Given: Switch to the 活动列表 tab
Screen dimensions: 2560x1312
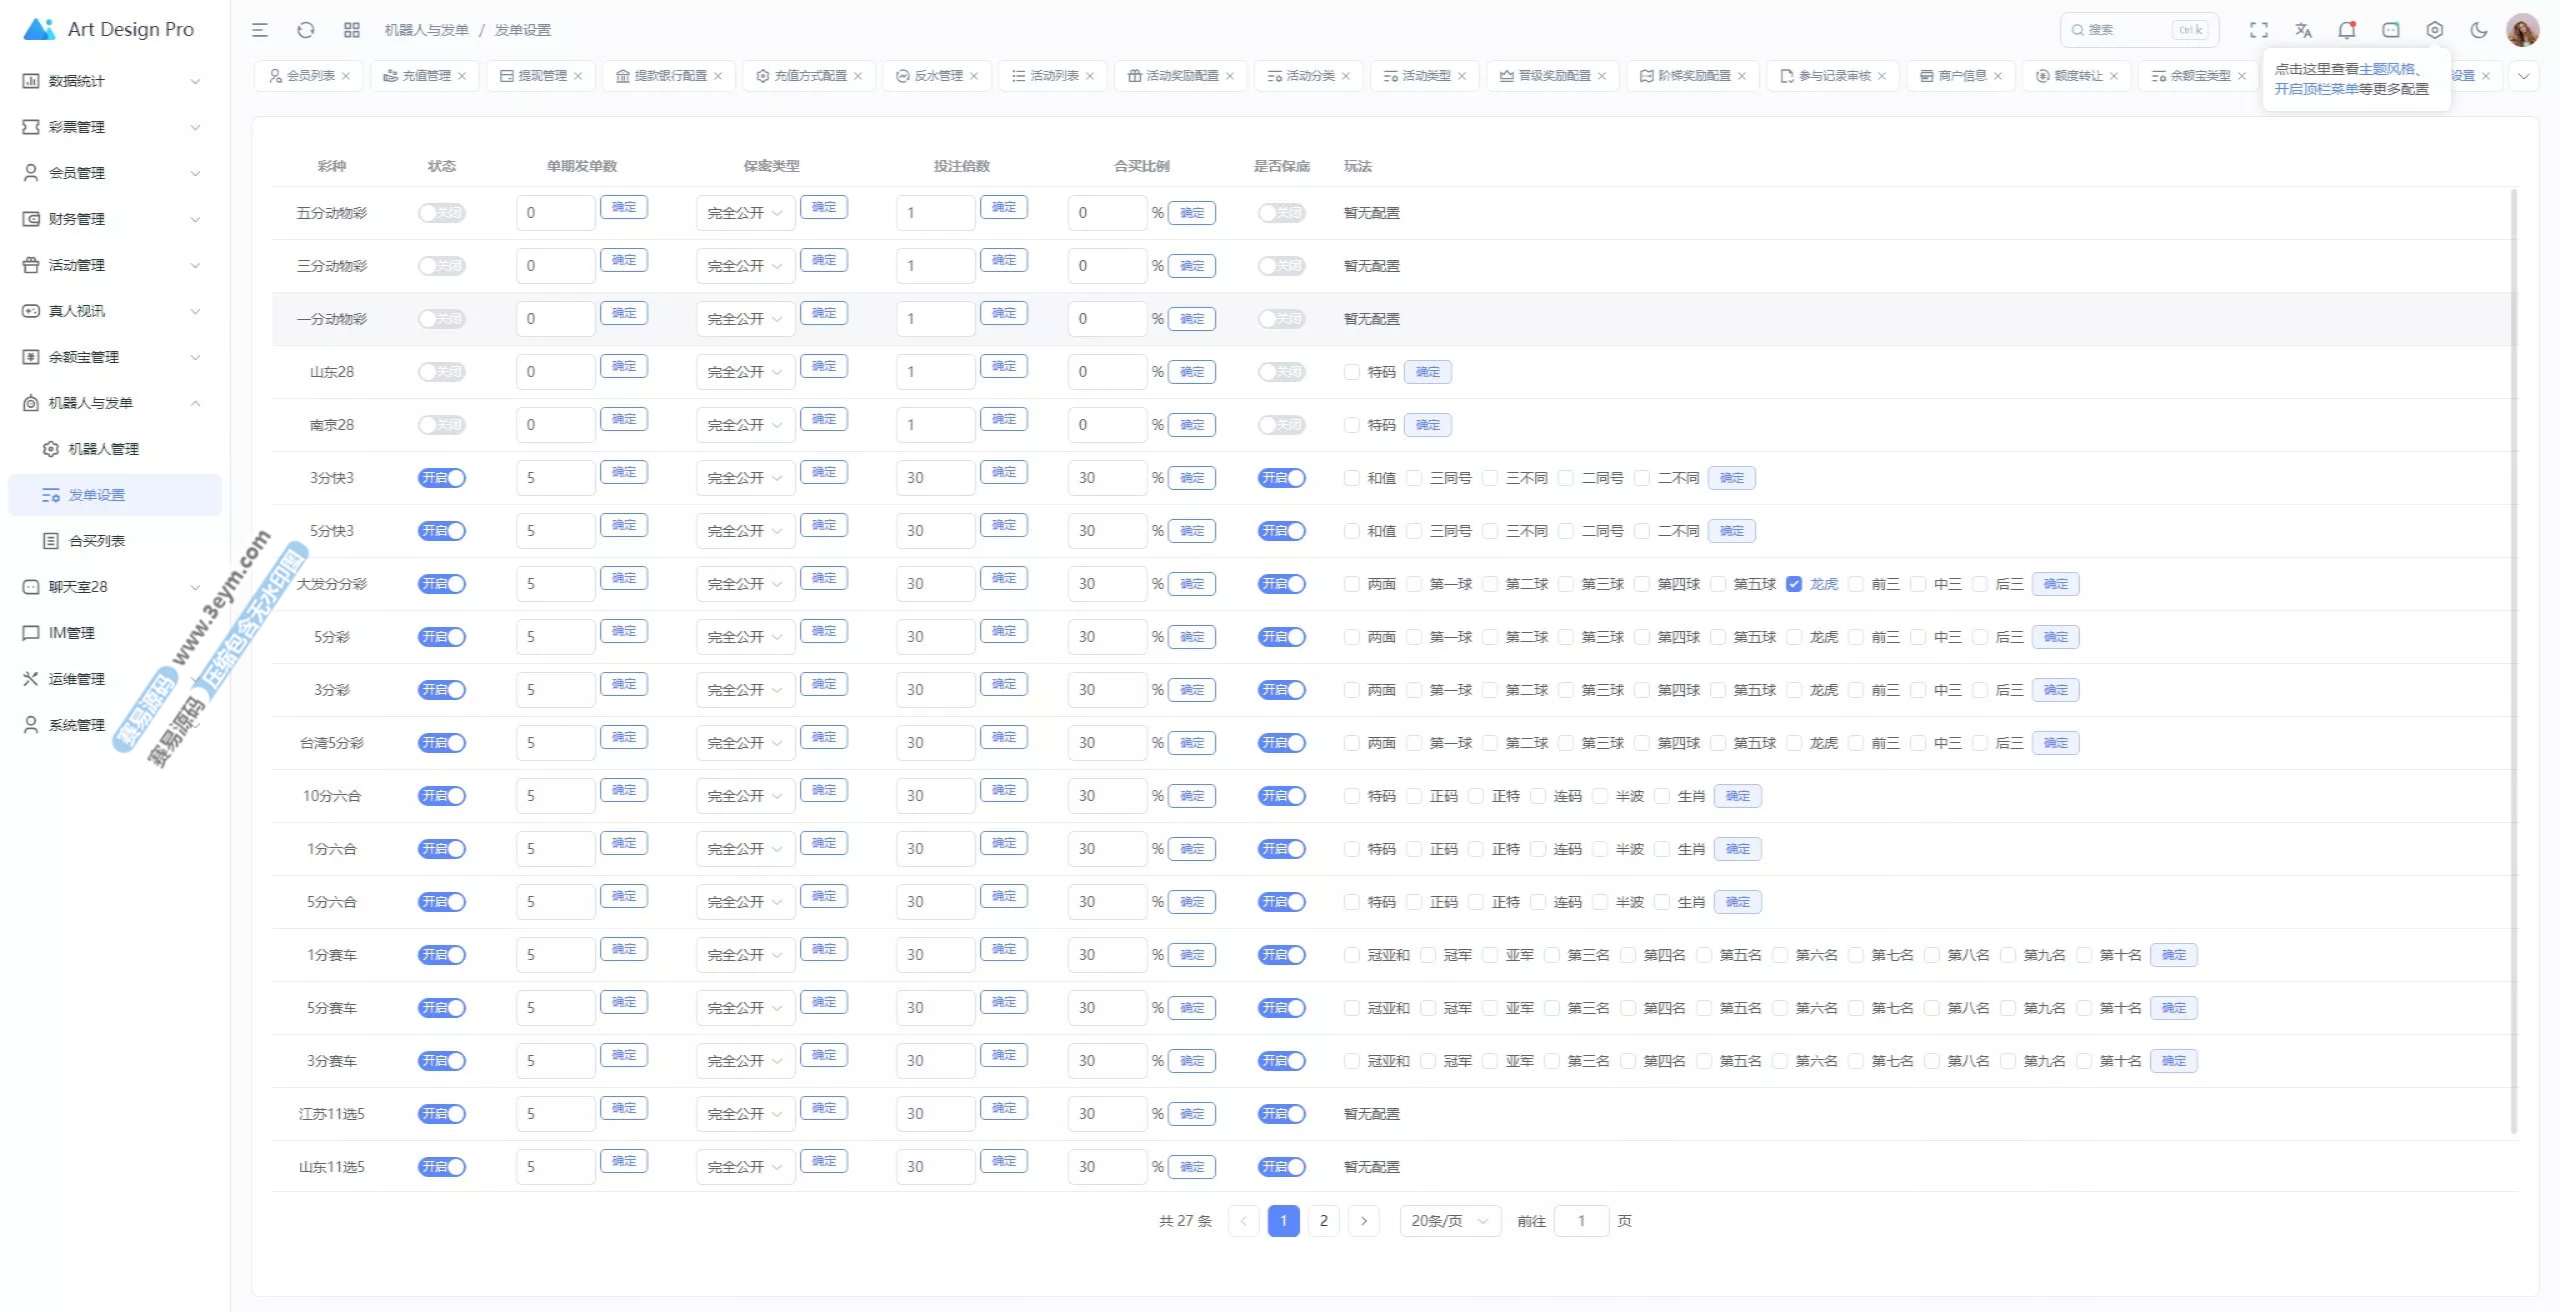Looking at the screenshot, I should point(1053,76).
